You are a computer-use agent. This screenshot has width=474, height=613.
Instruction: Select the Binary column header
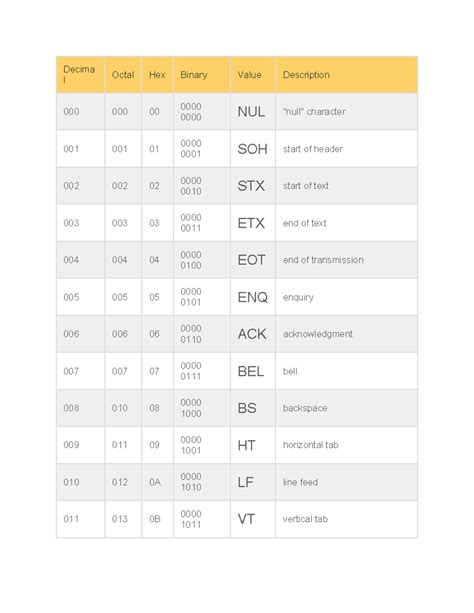202,75
